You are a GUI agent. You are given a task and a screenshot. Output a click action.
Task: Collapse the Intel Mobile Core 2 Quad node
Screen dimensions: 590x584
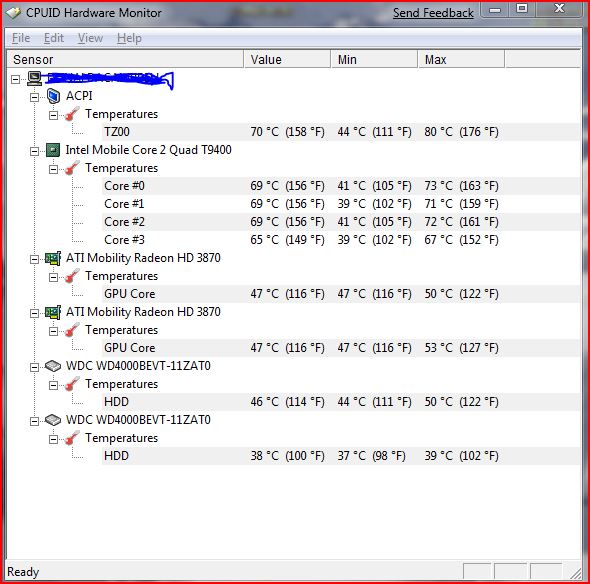[35, 152]
